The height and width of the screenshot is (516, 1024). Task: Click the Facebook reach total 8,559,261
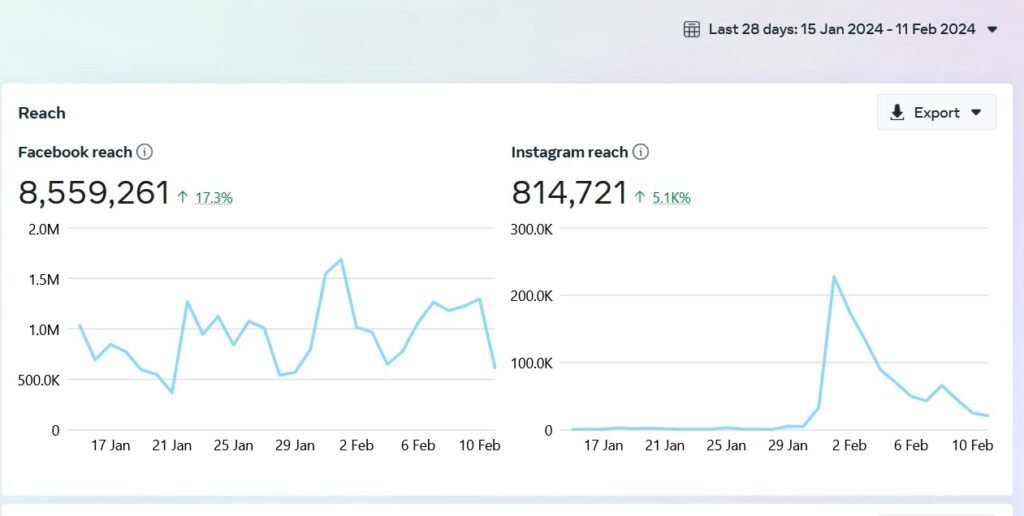94,193
